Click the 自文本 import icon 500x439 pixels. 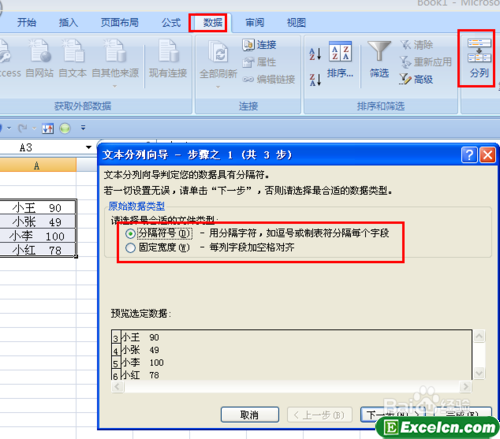point(73,58)
